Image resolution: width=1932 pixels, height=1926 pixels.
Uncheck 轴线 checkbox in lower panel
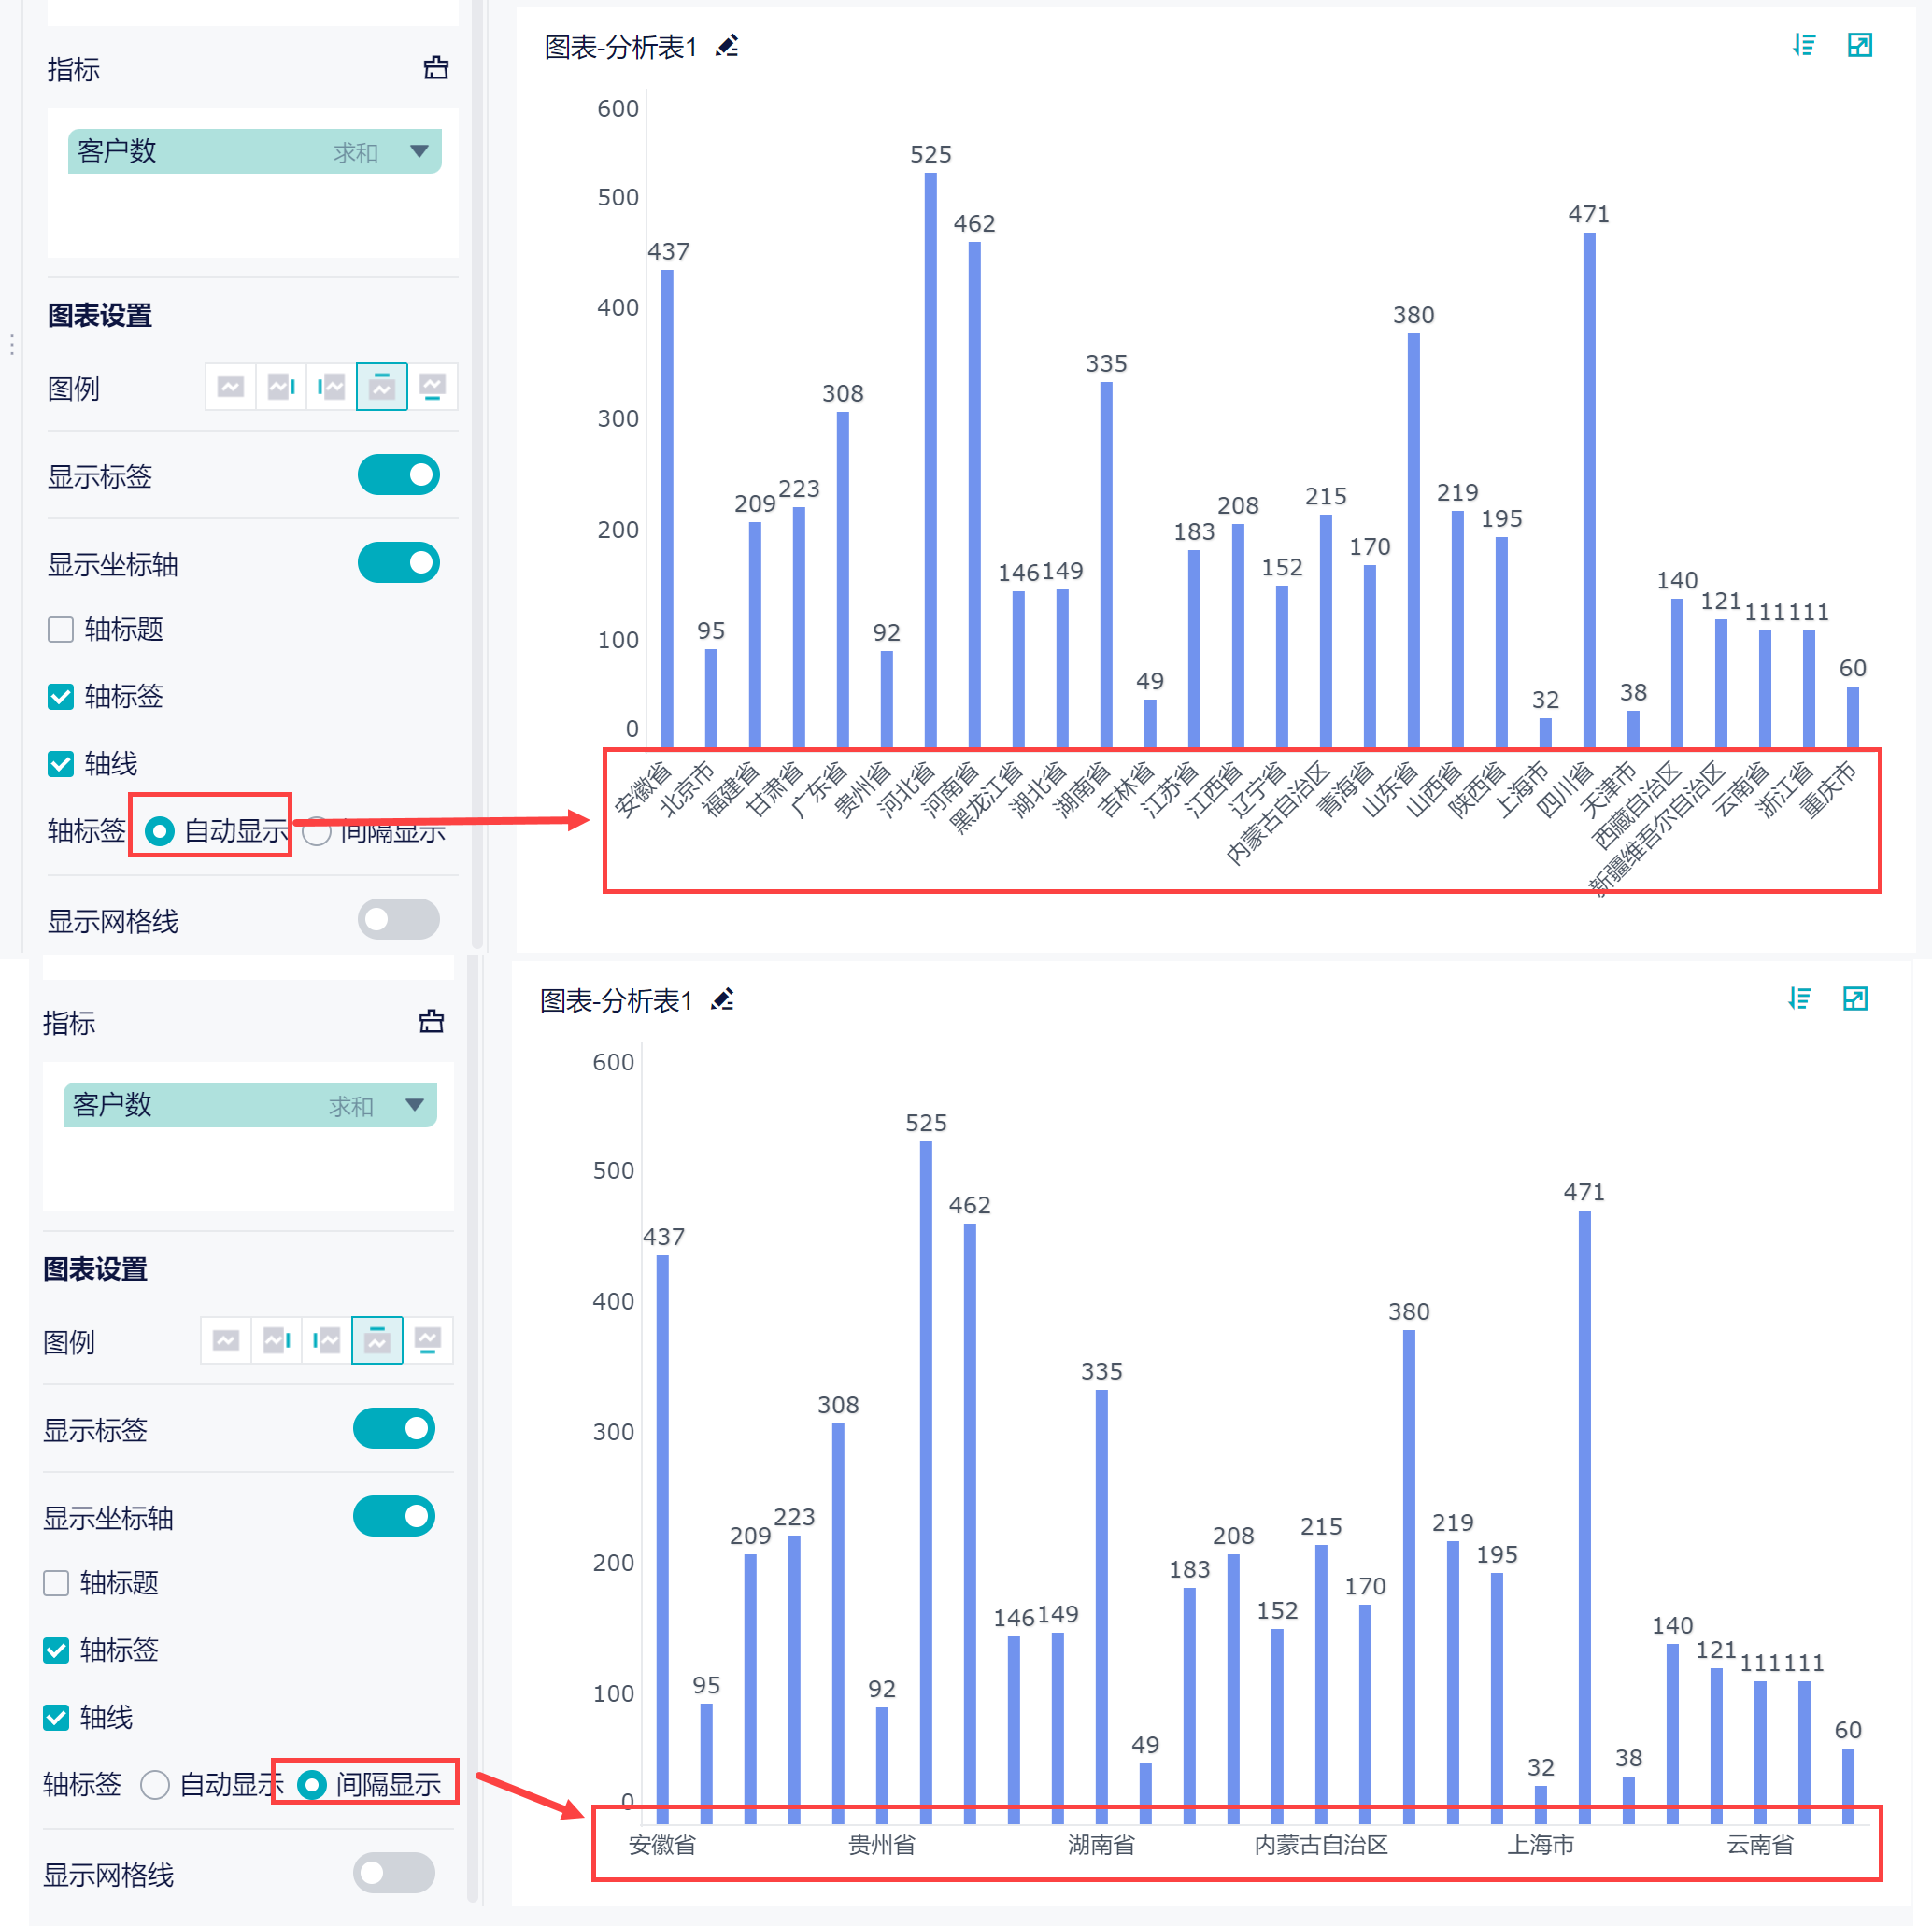click(57, 1717)
